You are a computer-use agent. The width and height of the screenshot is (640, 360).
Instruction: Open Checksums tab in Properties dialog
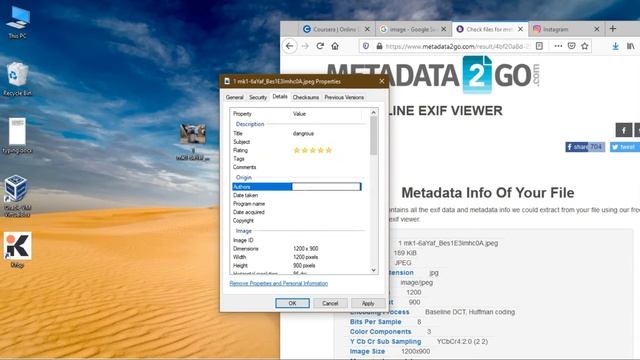point(306,98)
